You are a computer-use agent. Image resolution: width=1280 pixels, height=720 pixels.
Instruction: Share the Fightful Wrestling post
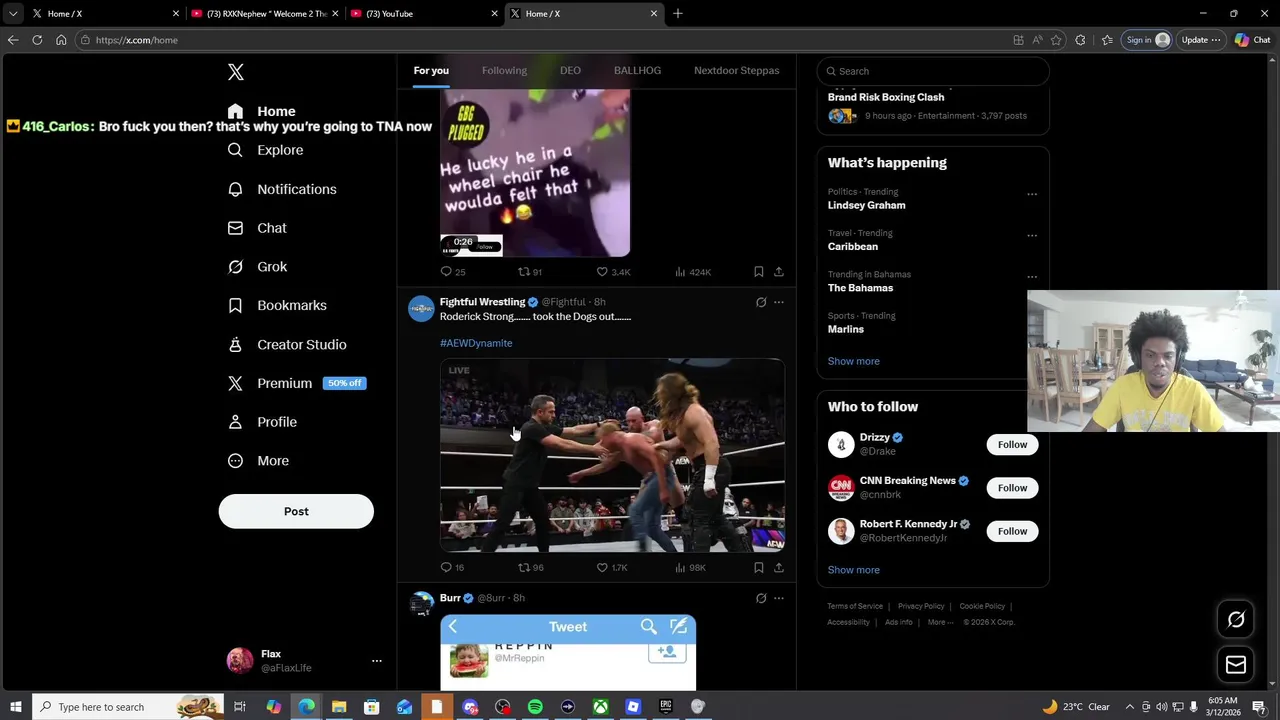[x=779, y=567]
